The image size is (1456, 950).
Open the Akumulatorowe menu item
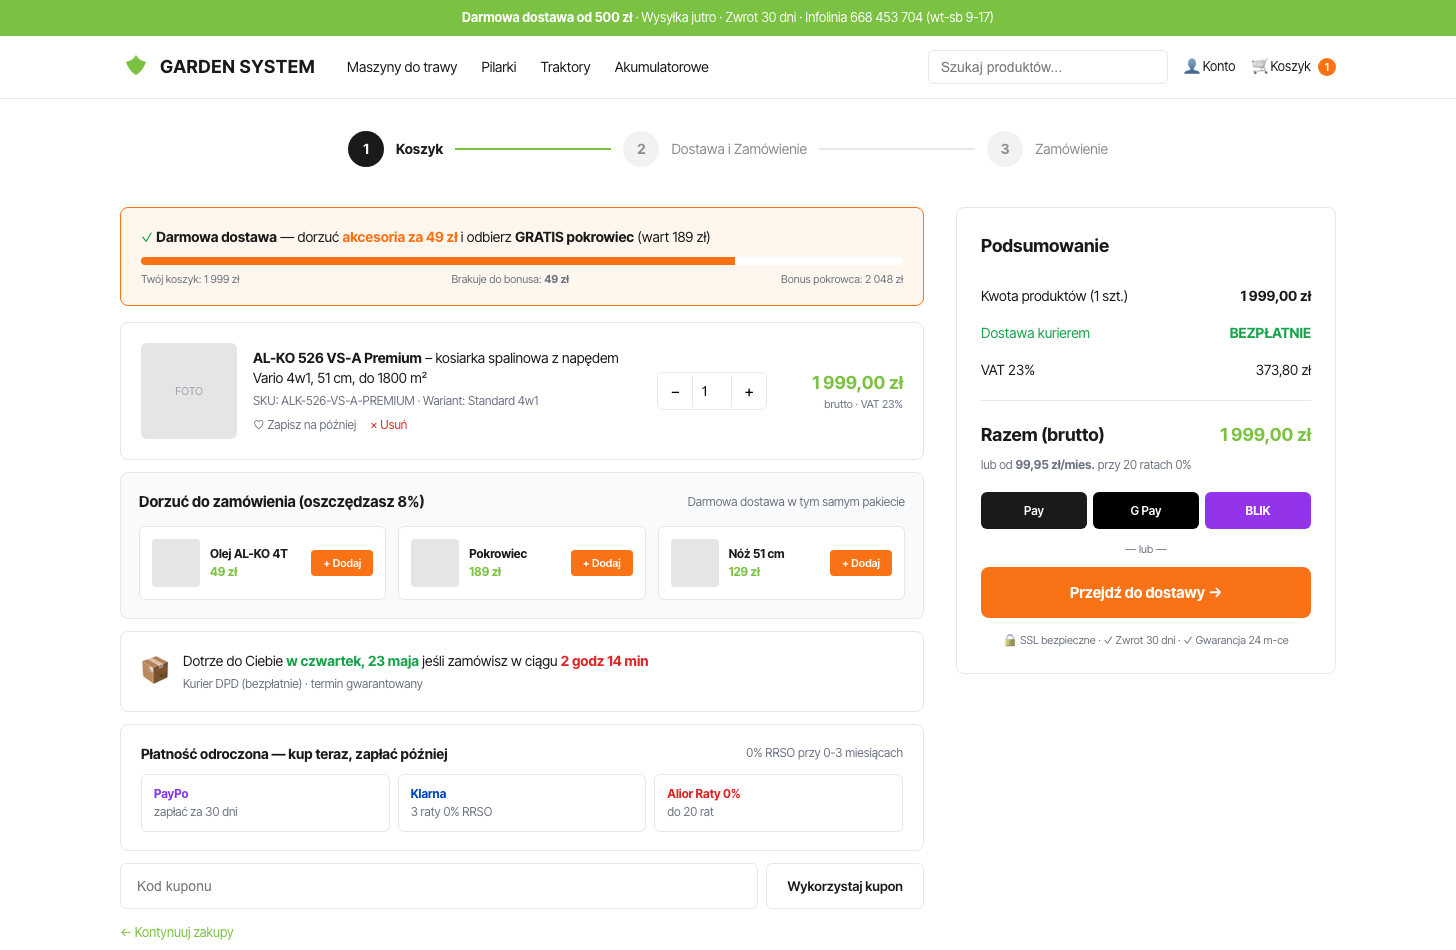(x=661, y=67)
